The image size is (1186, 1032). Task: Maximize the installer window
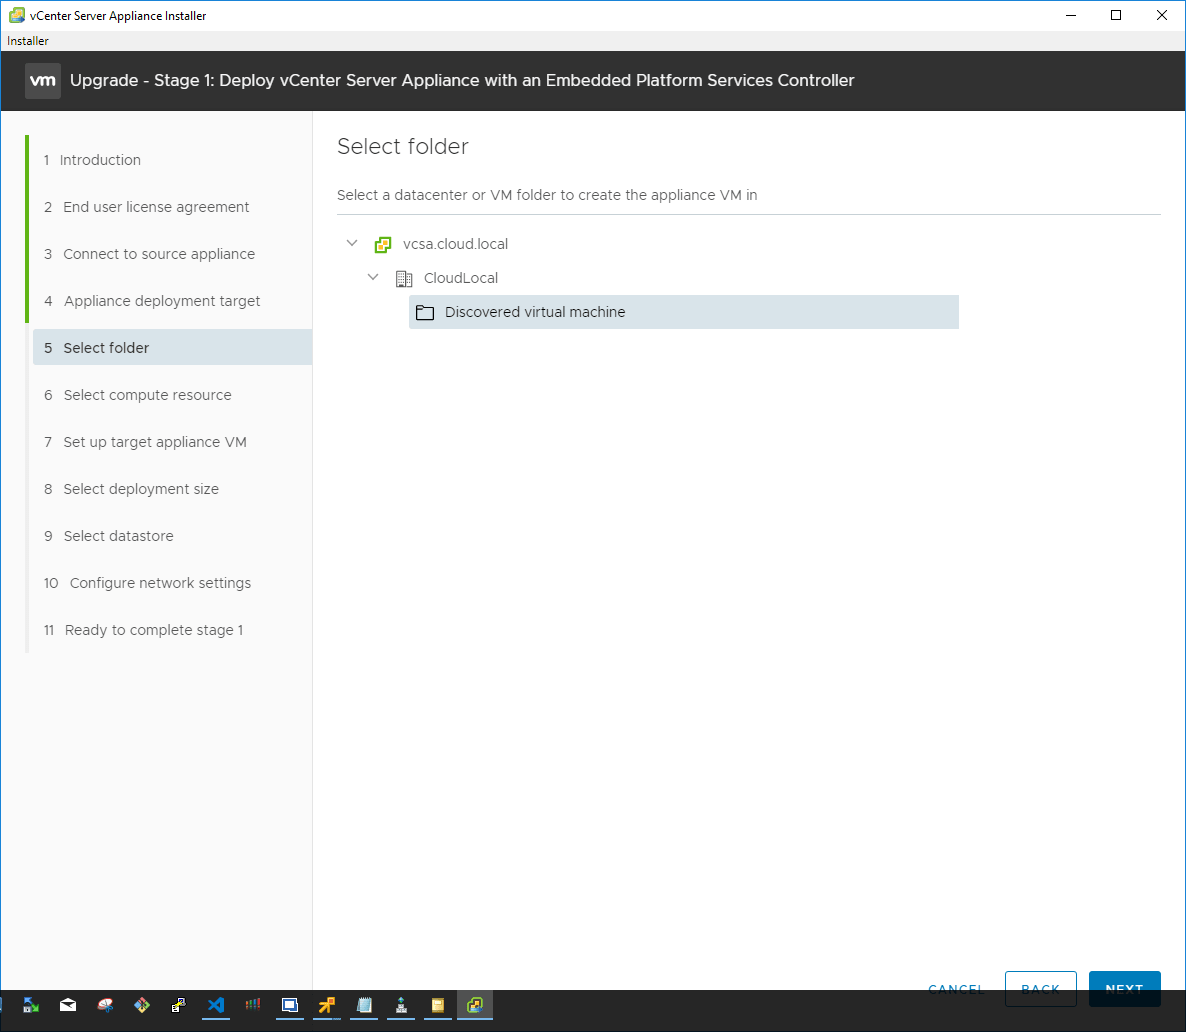click(x=1116, y=15)
